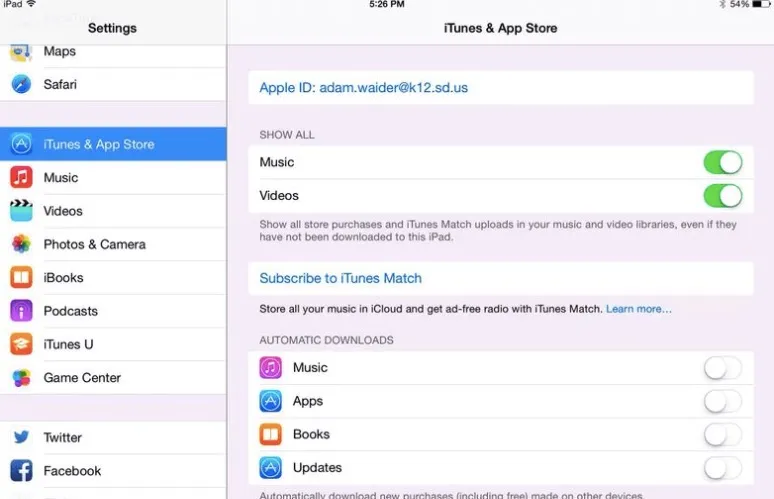This screenshot has height=499, width=774.
Task: Open Videos settings in sidebar
Action: [113, 211]
